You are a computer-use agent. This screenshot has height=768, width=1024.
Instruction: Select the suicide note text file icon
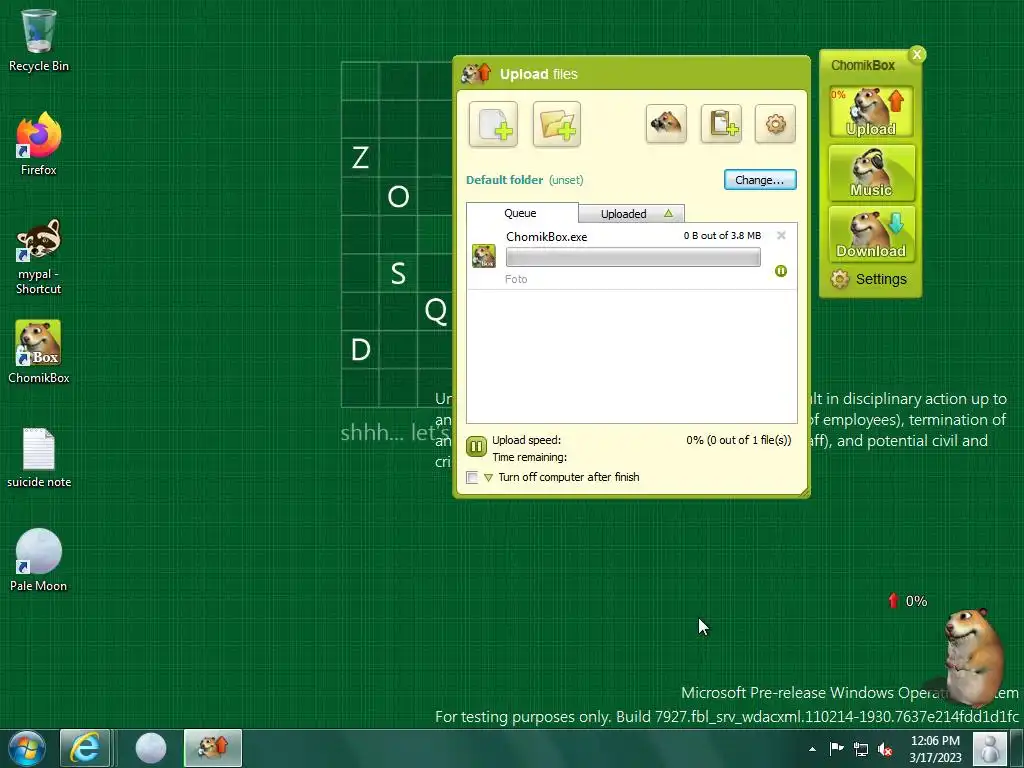pyautogui.click(x=39, y=458)
